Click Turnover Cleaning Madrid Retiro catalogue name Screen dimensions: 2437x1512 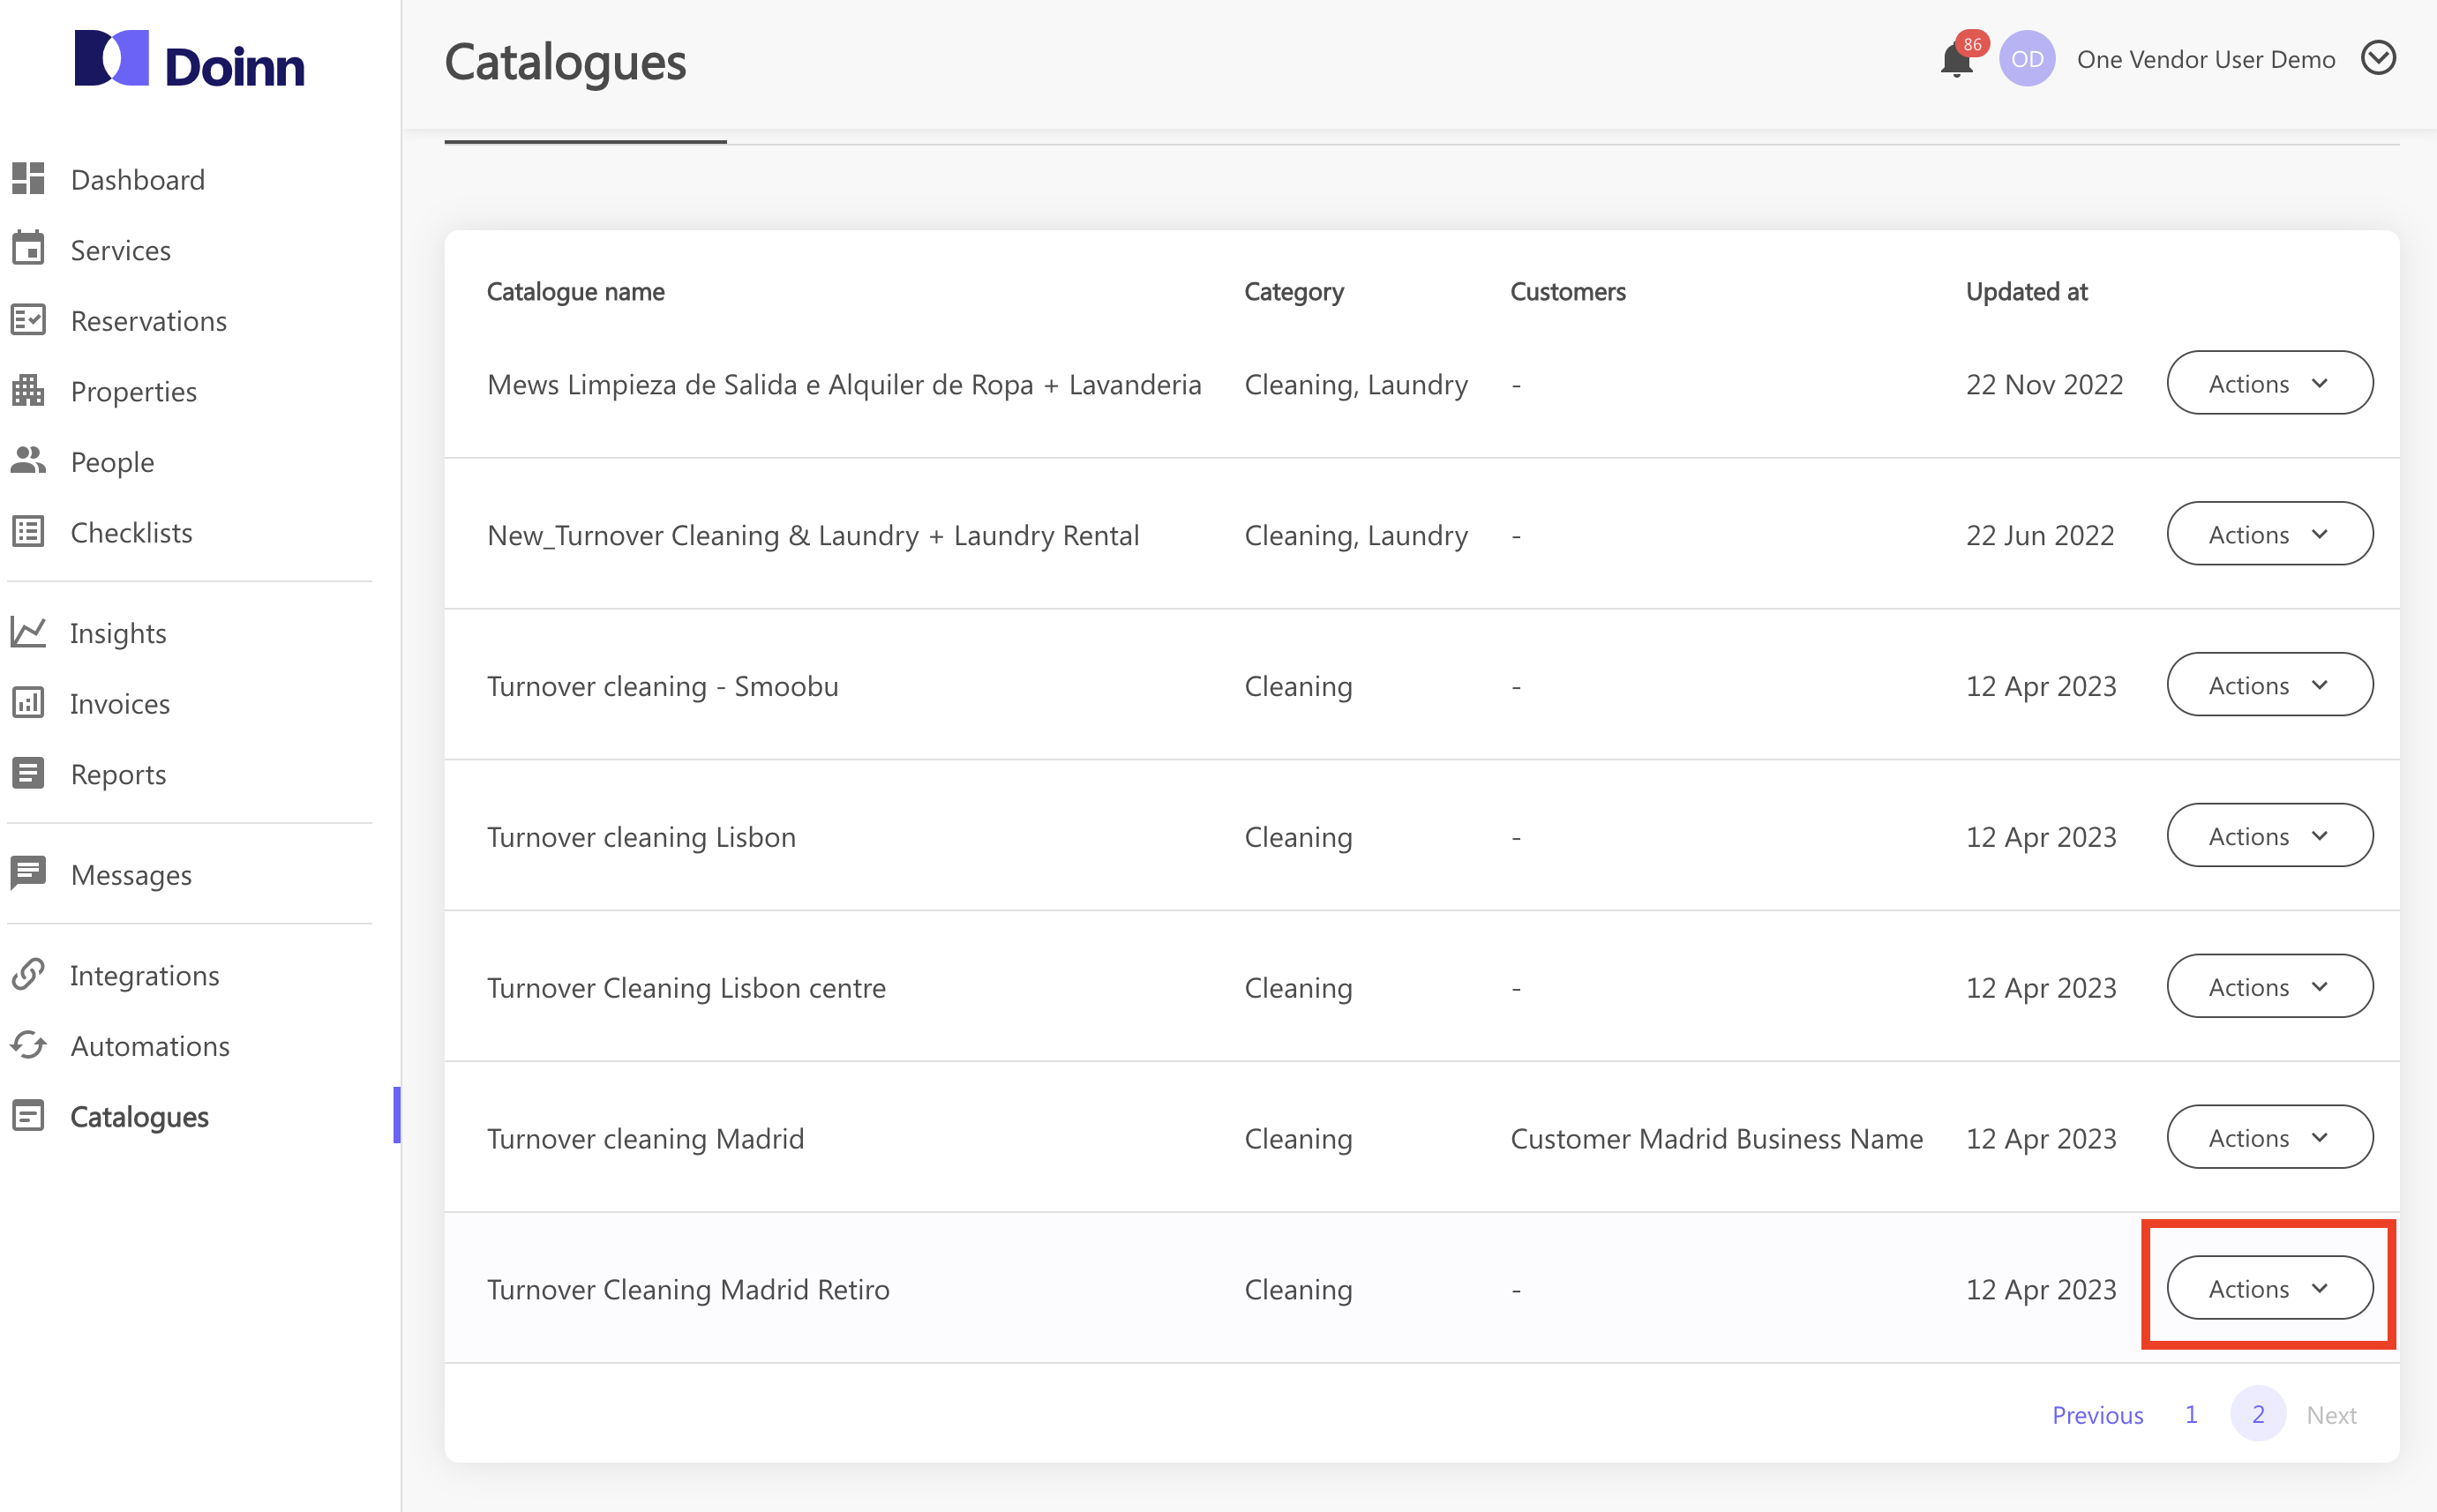click(688, 1291)
